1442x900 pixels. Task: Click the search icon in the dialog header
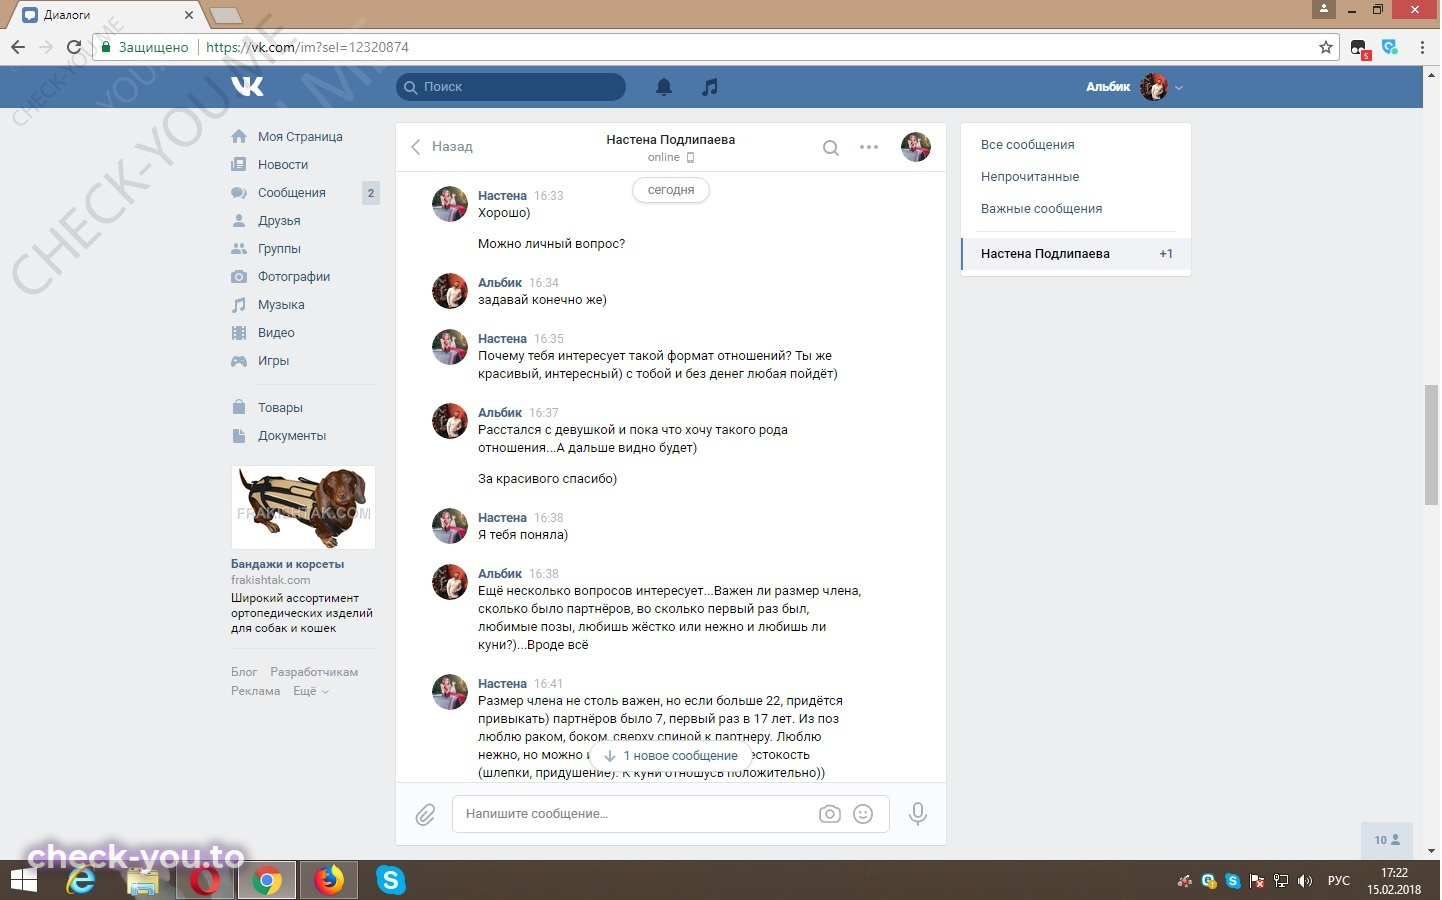coord(830,148)
